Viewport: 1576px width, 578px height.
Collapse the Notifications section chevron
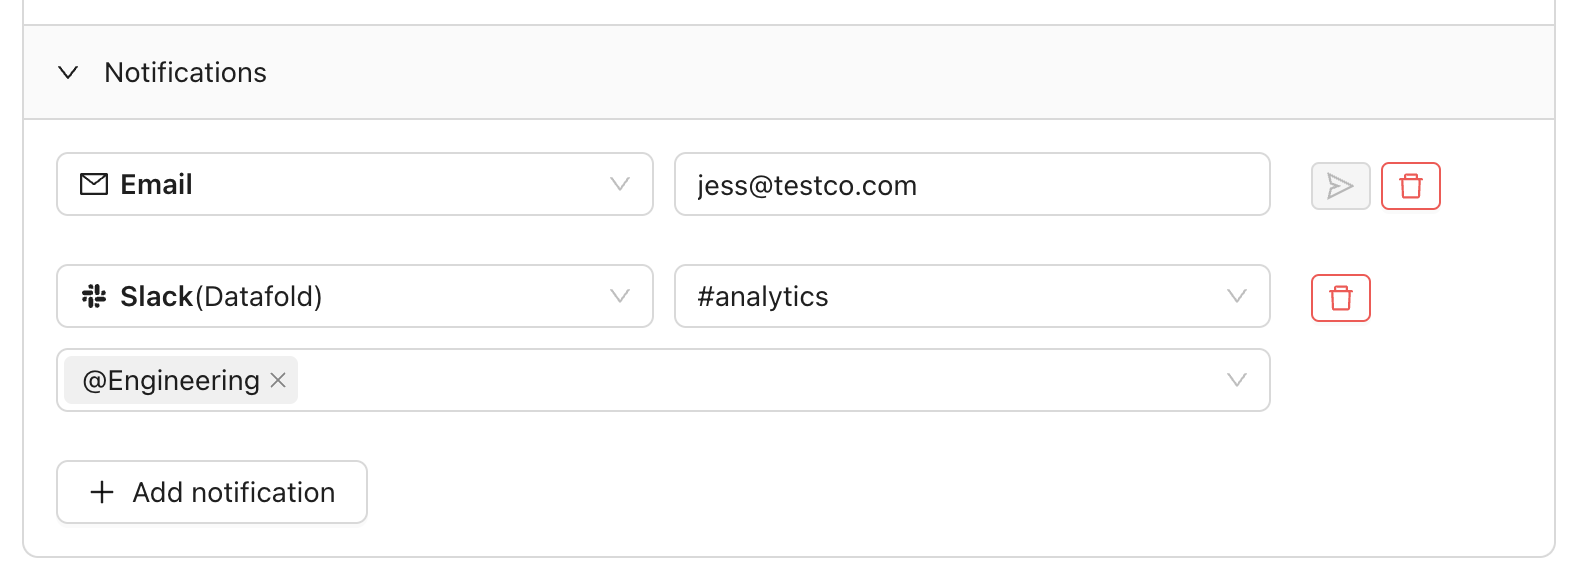(x=68, y=73)
